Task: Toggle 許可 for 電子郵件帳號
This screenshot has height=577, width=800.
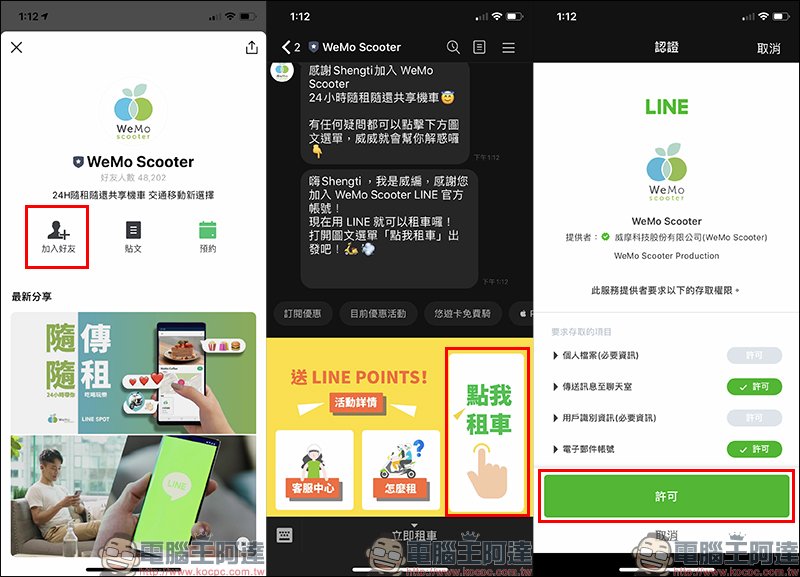Action: coord(754,449)
